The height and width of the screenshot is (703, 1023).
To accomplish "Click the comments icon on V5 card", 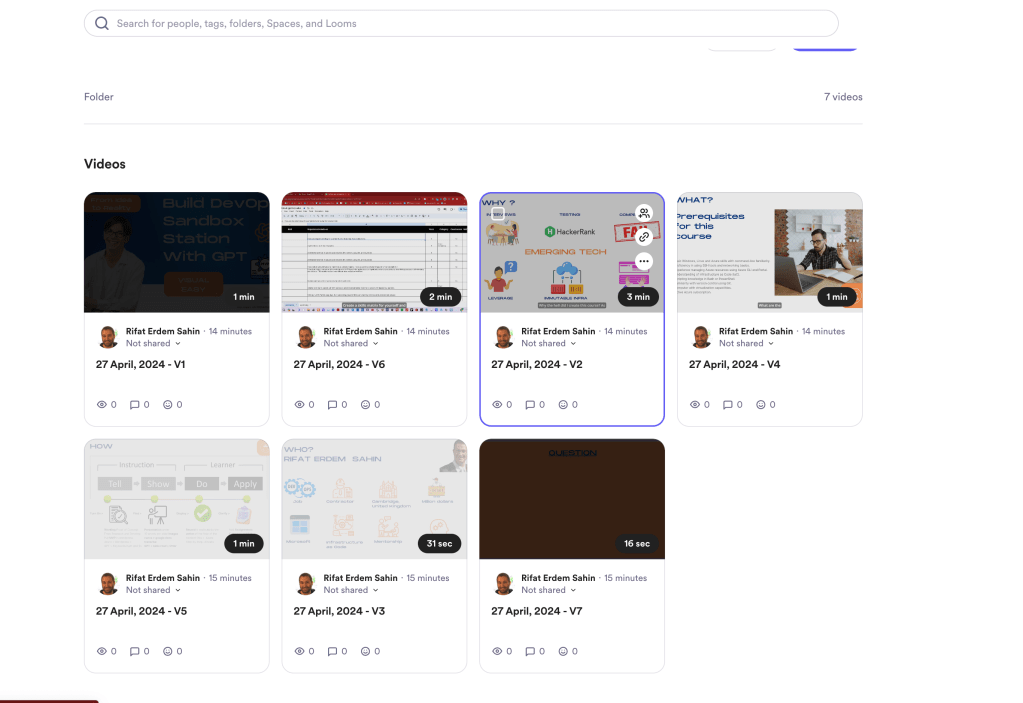I will (134, 651).
